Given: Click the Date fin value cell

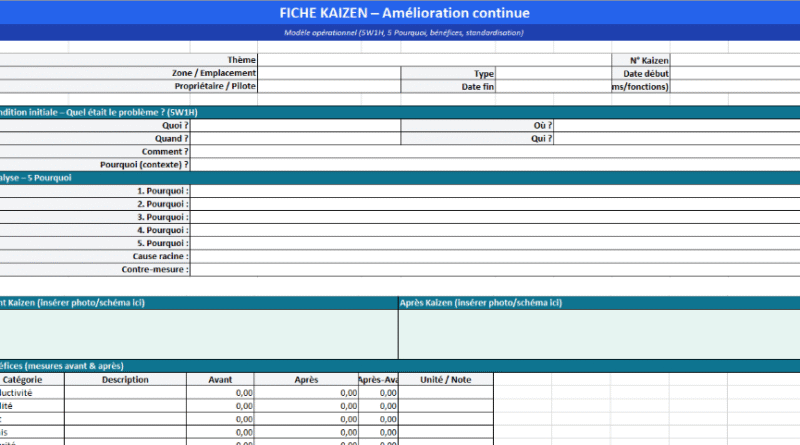Looking at the screenshot, I should pos(553,87).
